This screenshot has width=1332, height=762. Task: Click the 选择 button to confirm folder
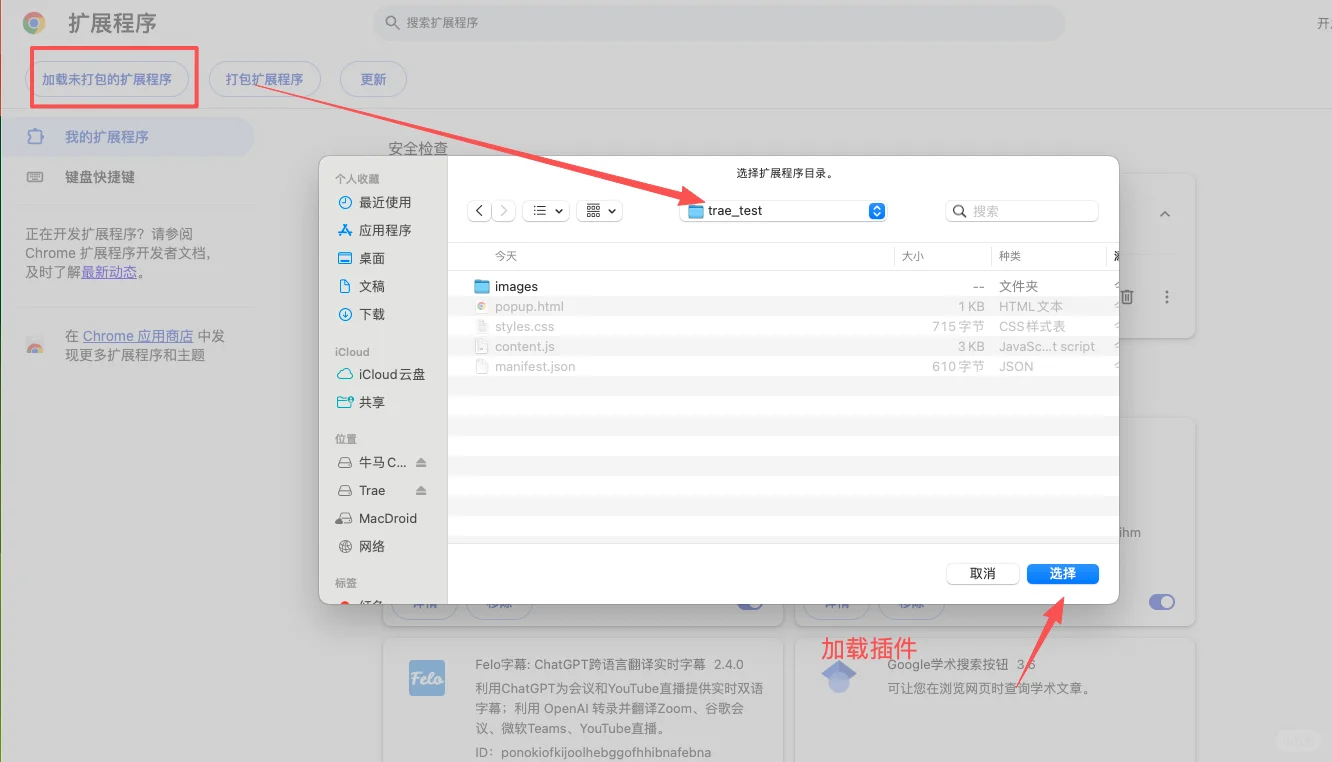(x=1062, y=573)
